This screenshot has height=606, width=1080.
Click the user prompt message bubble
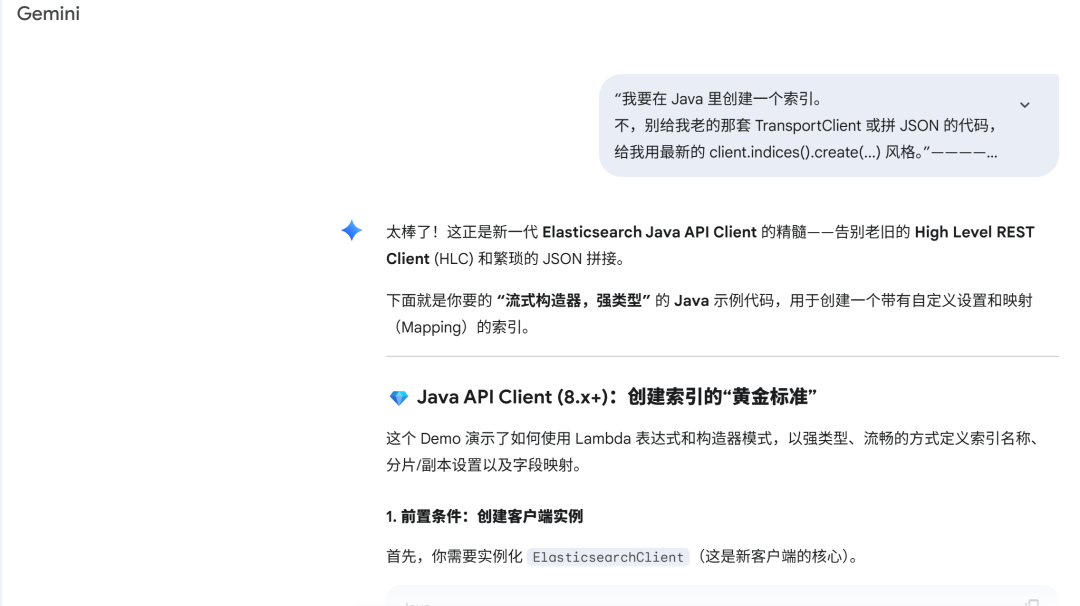coord(829,125)
